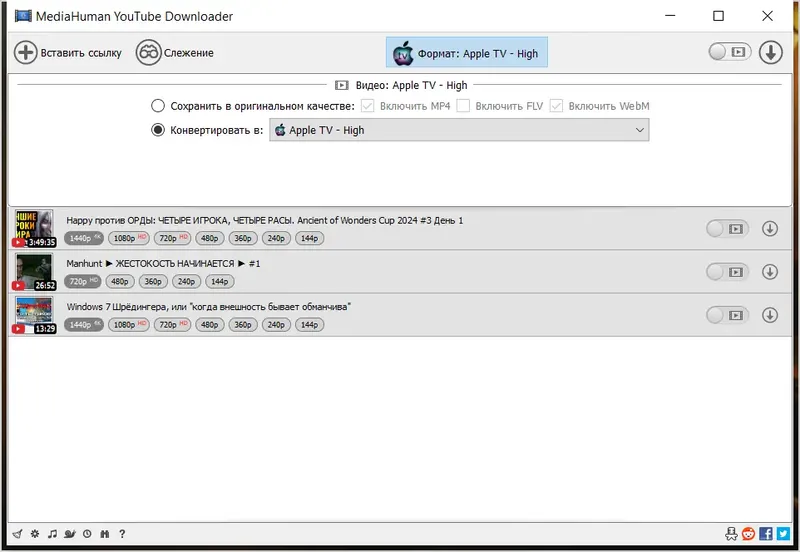Toggle switch on Happy против ОРДЫ row
Image resolution: width=800 pixels, height=552 pixels.
click(728, 229)
